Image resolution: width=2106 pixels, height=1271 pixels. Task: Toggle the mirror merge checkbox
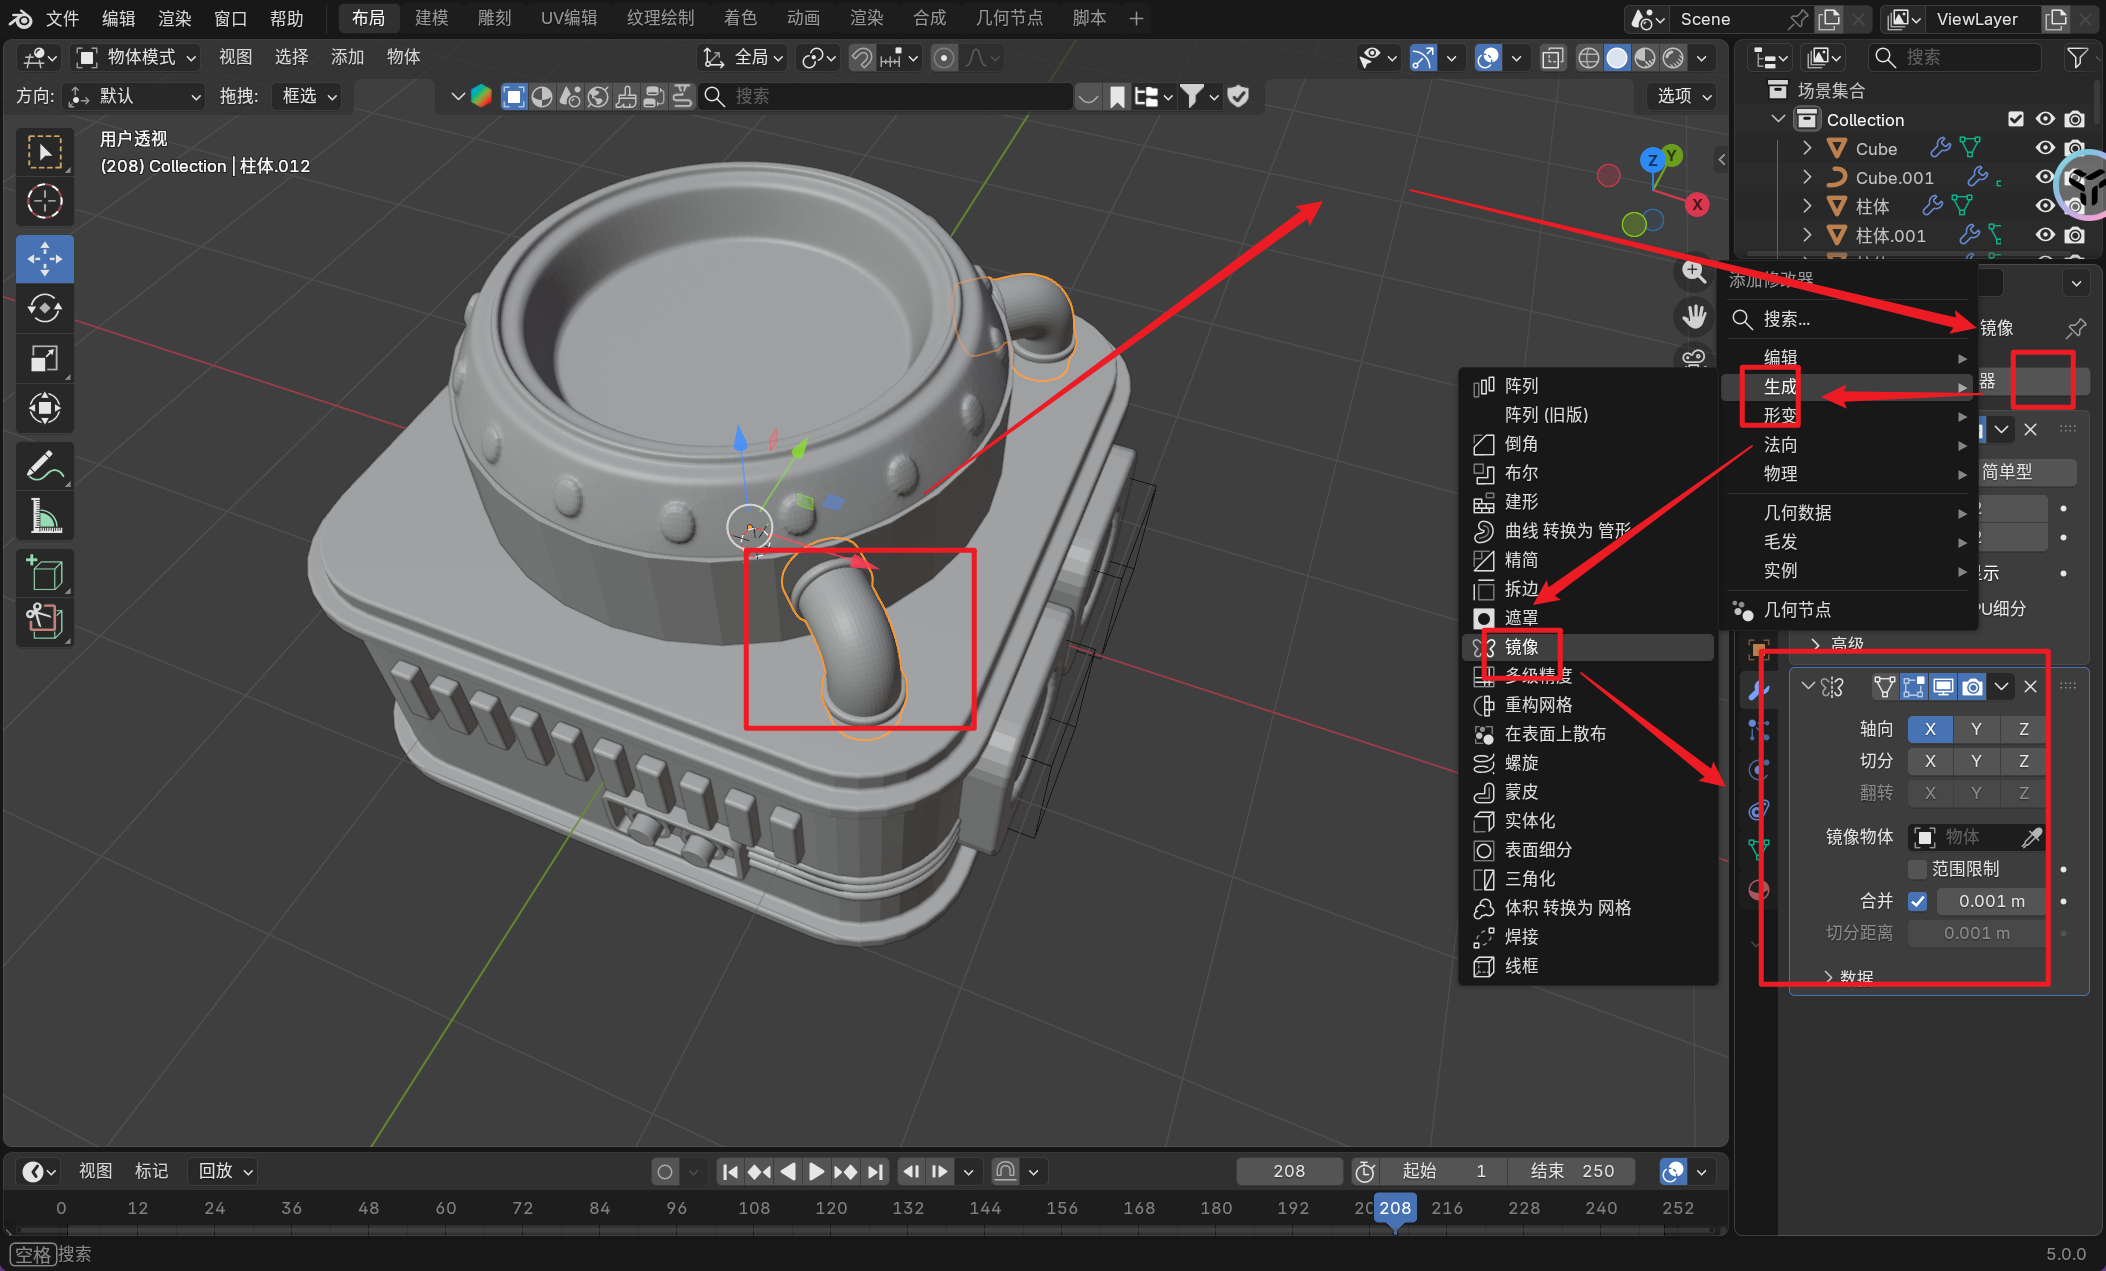tap(1917, 901)
